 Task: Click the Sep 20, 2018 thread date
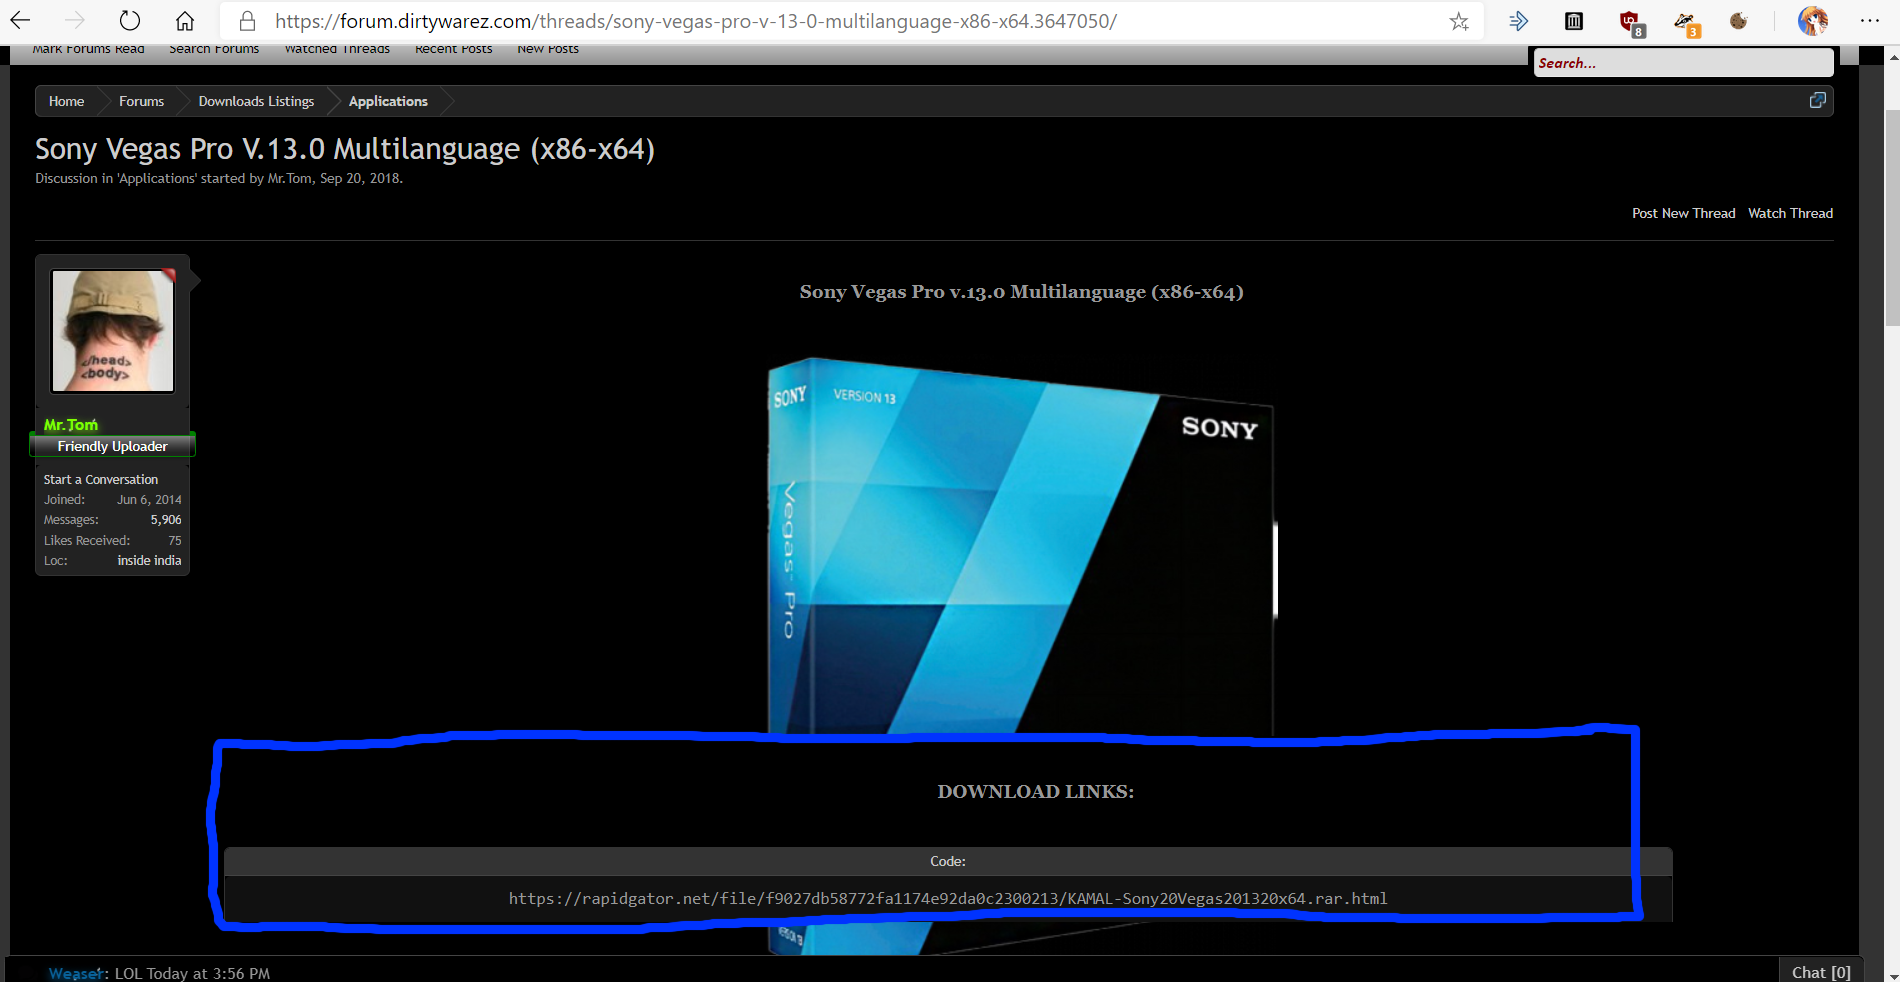[x=359, y=178]
